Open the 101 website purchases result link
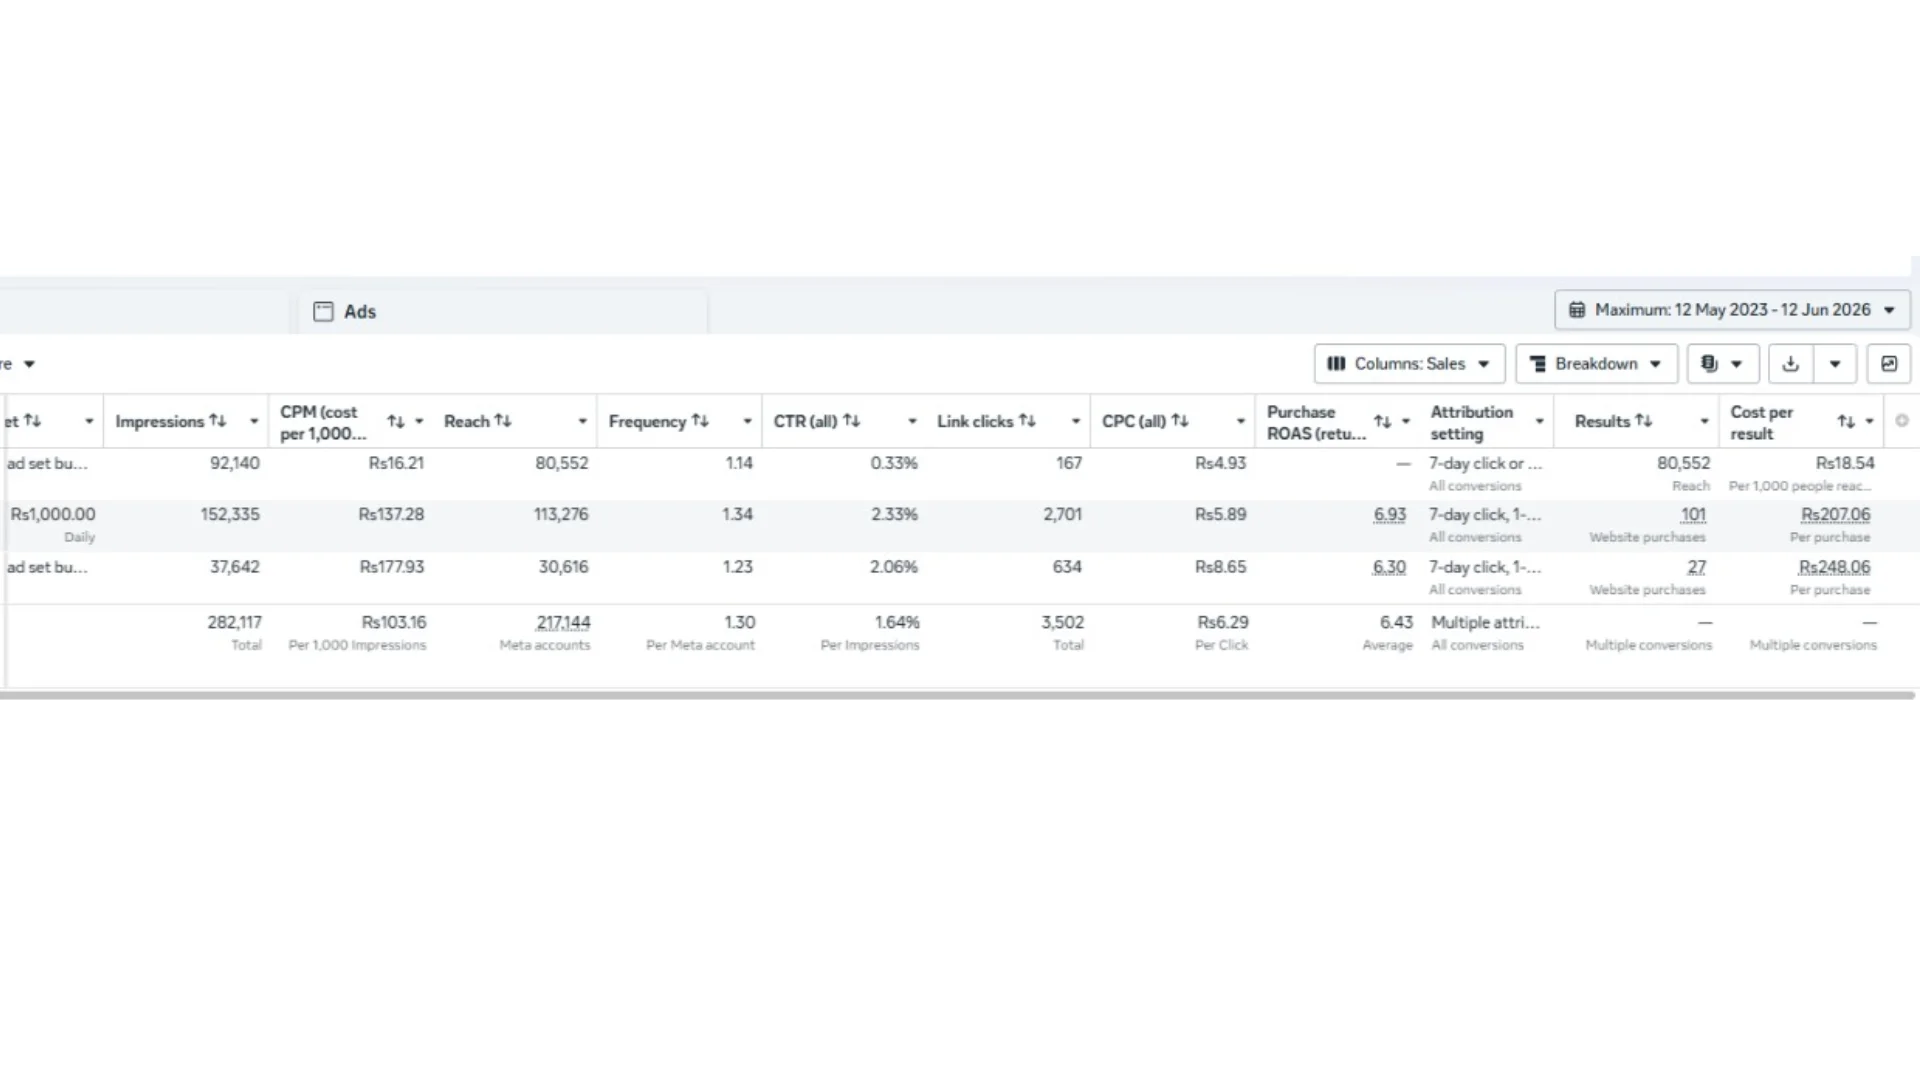This screenshot has height=1080, width=1920. (x=1693, y=515)
